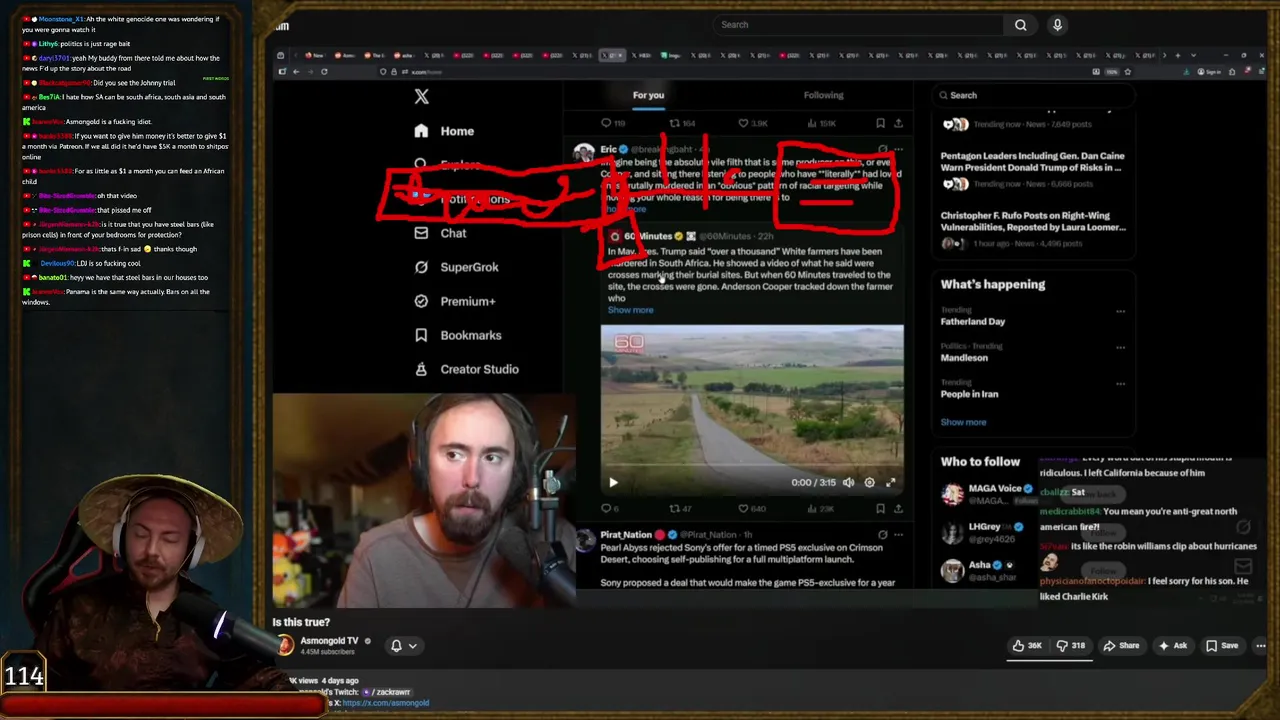Mute the 60 Minutes embedded video
This screenshot has height=720, width=1280.
pos(848,482)
